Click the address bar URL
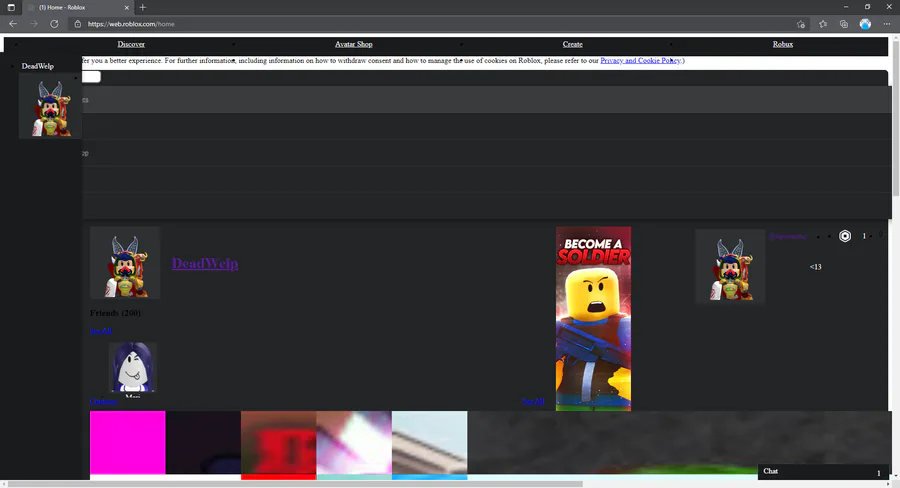Viewport: 900px width, 488px height. pos(131,24)
